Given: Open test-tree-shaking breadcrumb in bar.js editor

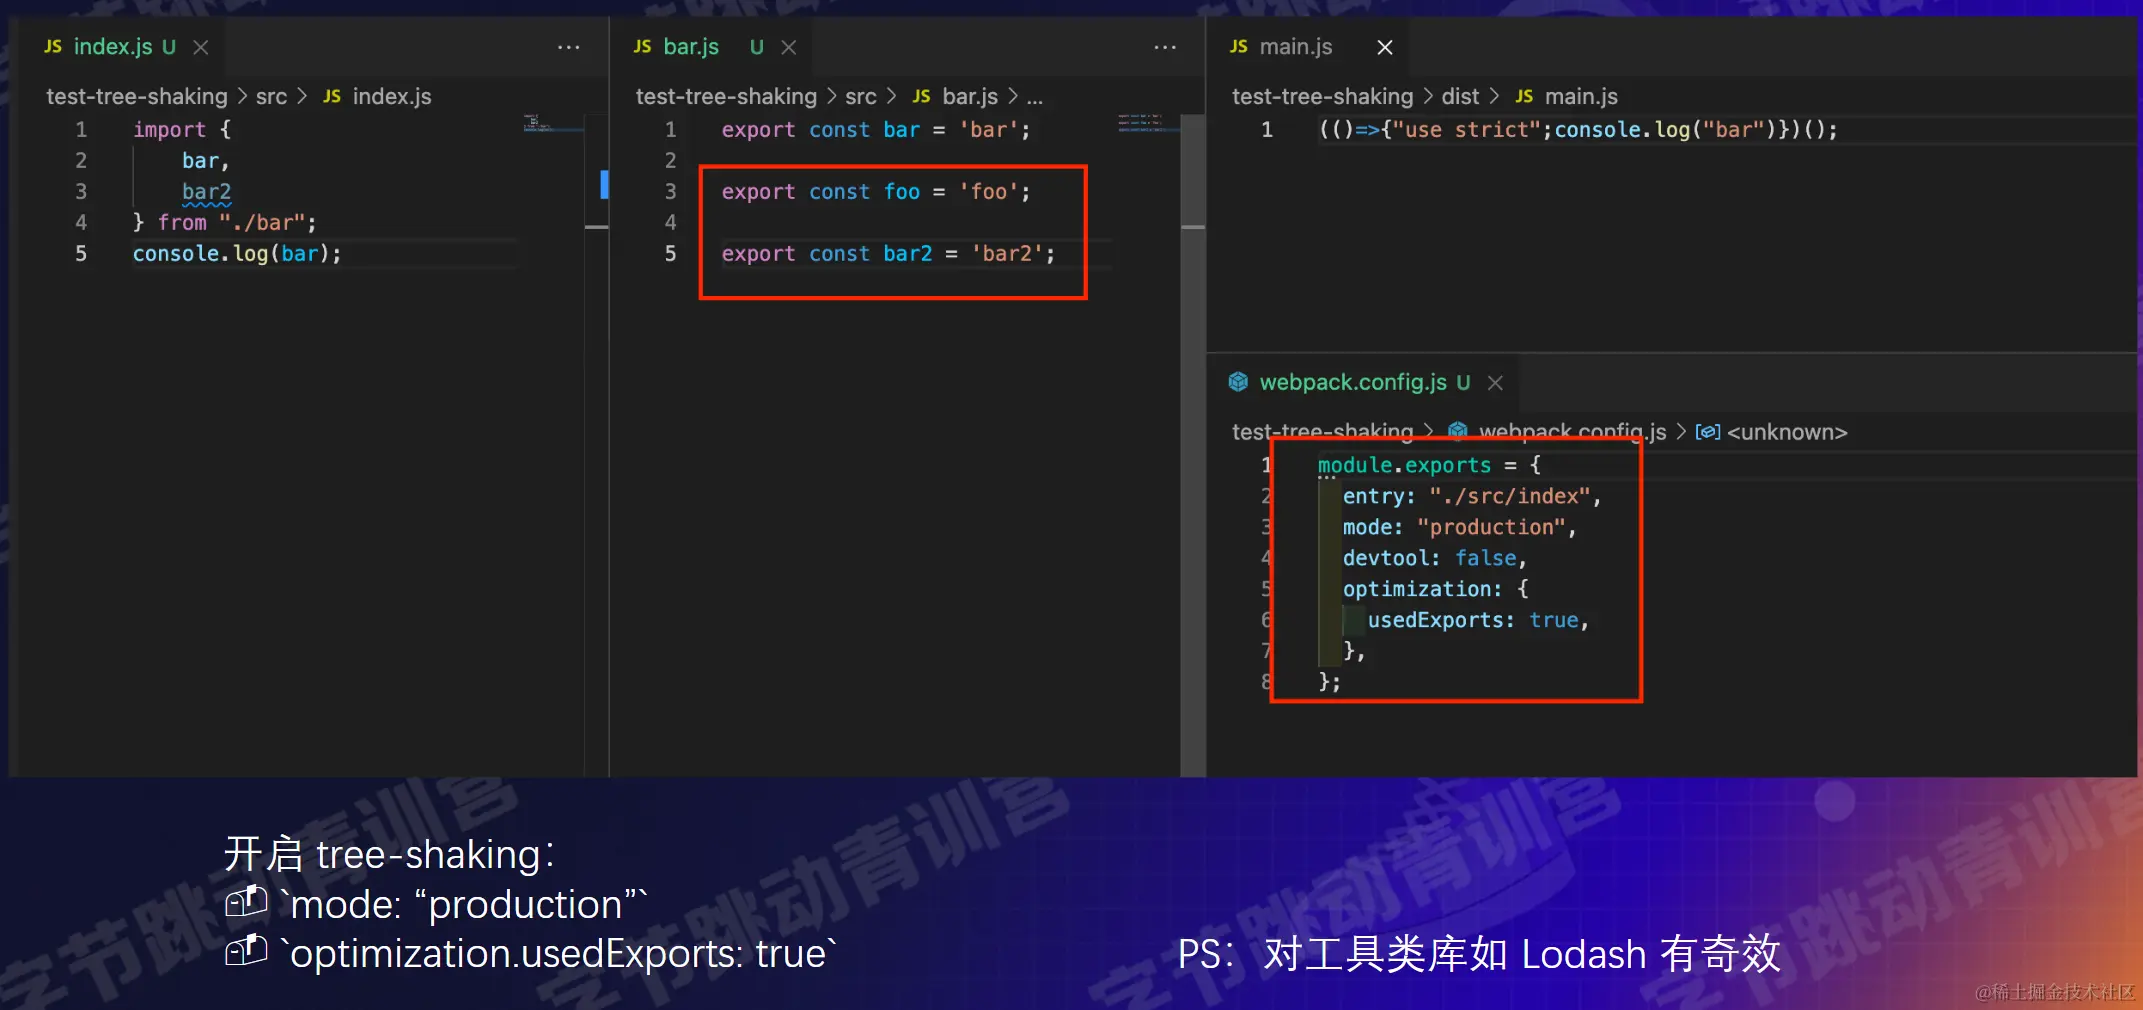Looking at the screenshot, I should [x=726, y=97].
